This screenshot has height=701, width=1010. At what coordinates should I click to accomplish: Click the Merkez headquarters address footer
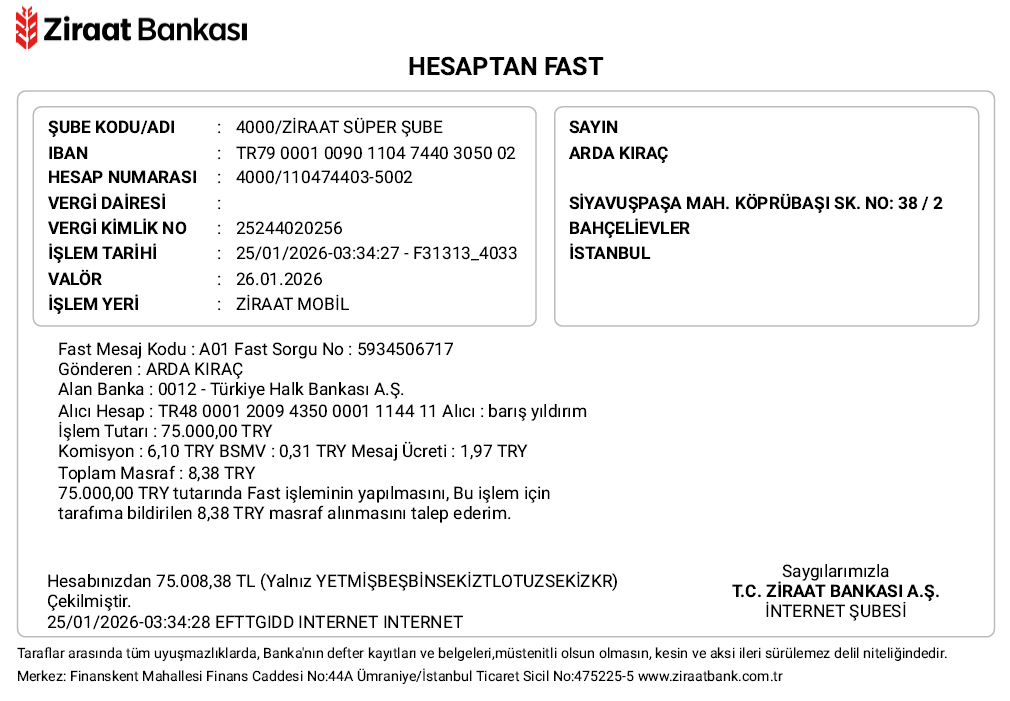399,677
